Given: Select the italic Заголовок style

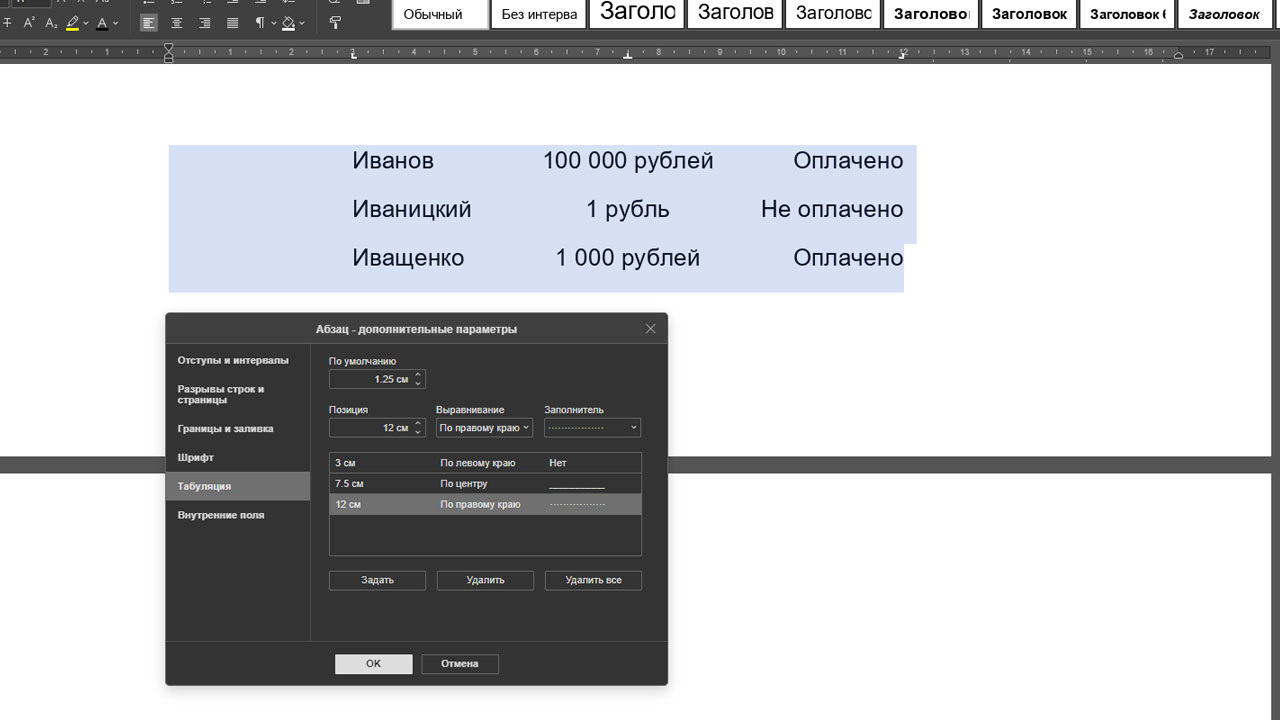Looking at the screenshot, I should pos(1225,14).
